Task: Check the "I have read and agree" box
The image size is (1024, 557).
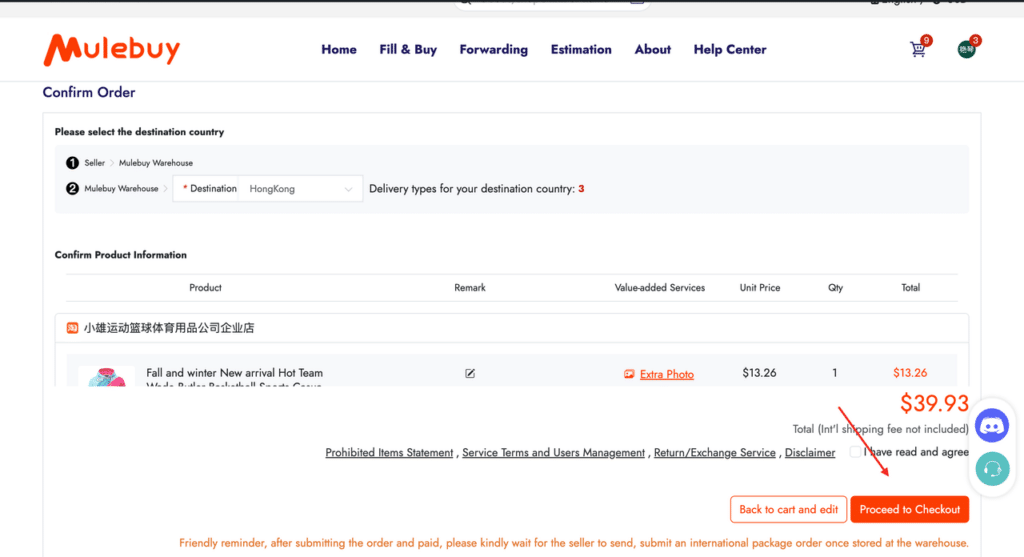Action: pyautogui.click(x=855, y=452)
